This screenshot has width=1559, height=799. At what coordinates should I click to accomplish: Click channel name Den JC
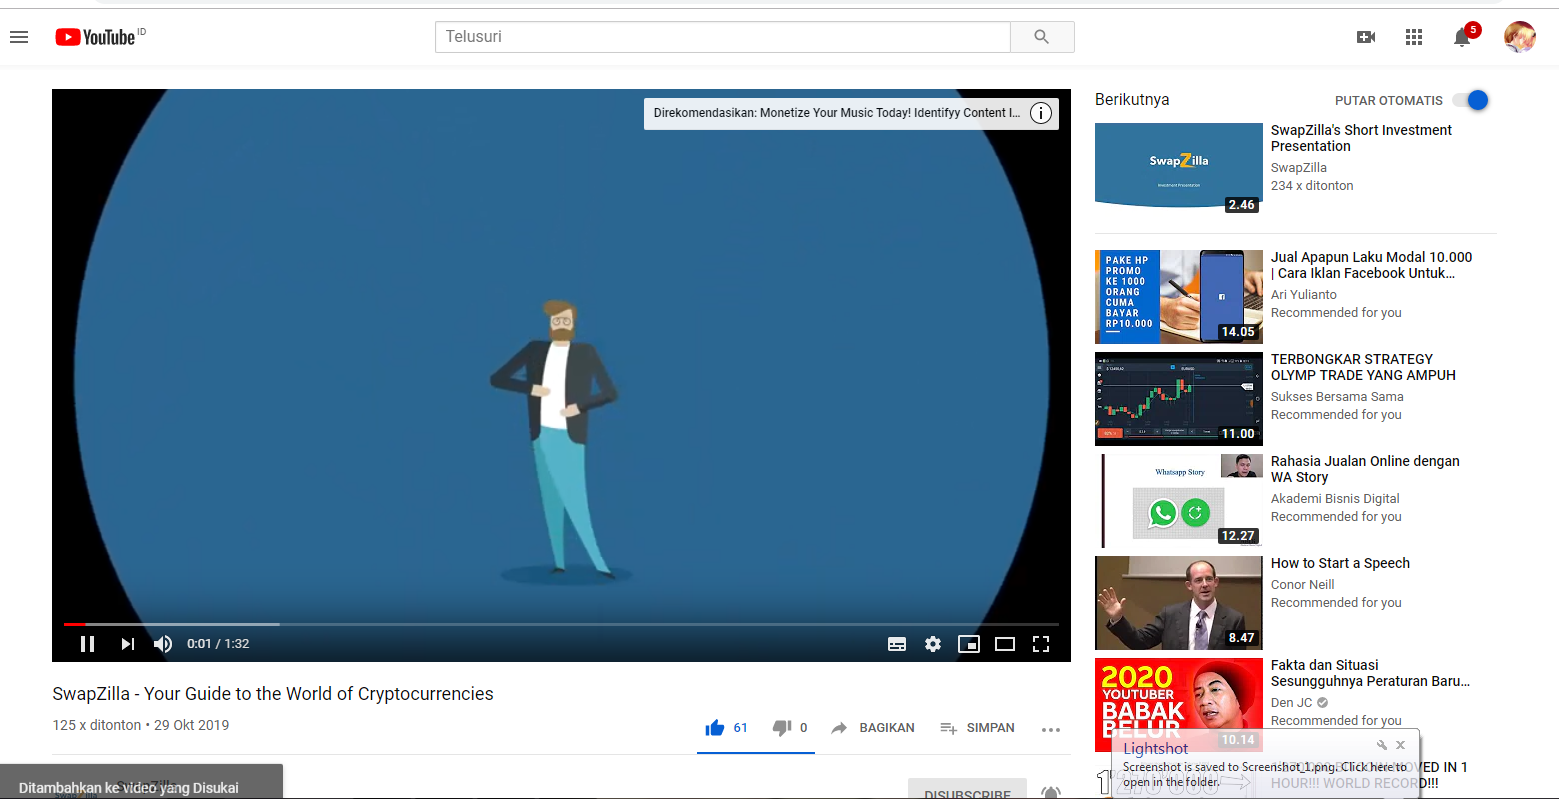1291,703
